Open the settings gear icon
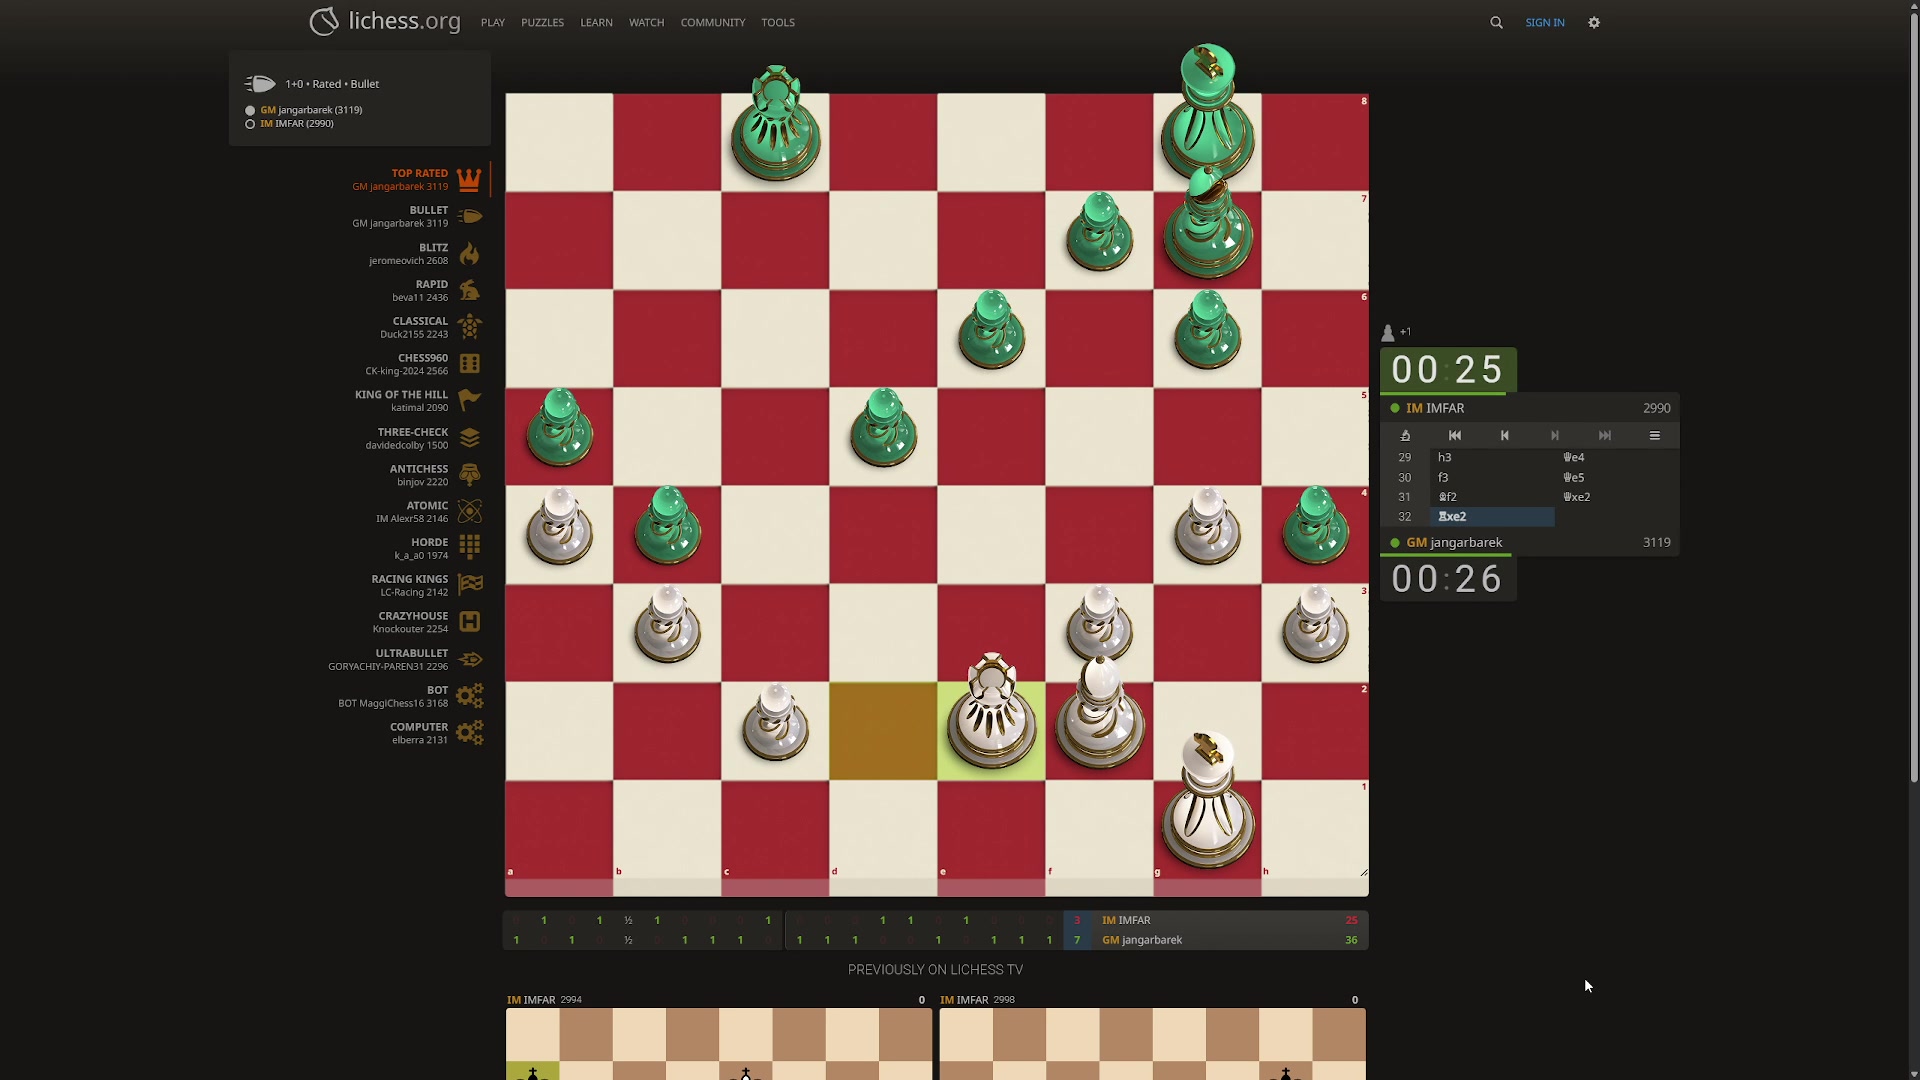This screenshot has height=1080, width=1920. coord(1594,22)
